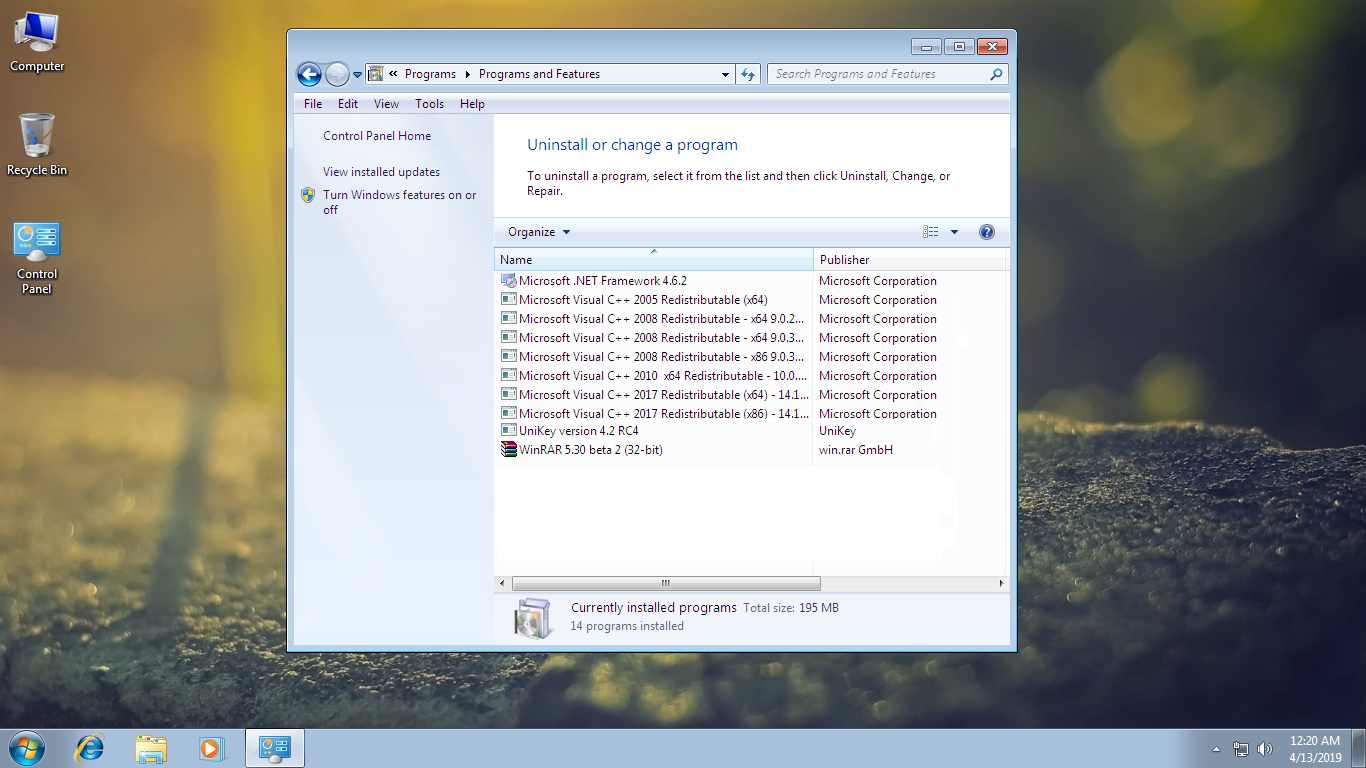Click the volume speaker tray icon
The image size is (1366, 768).
tap(1265, 749)
